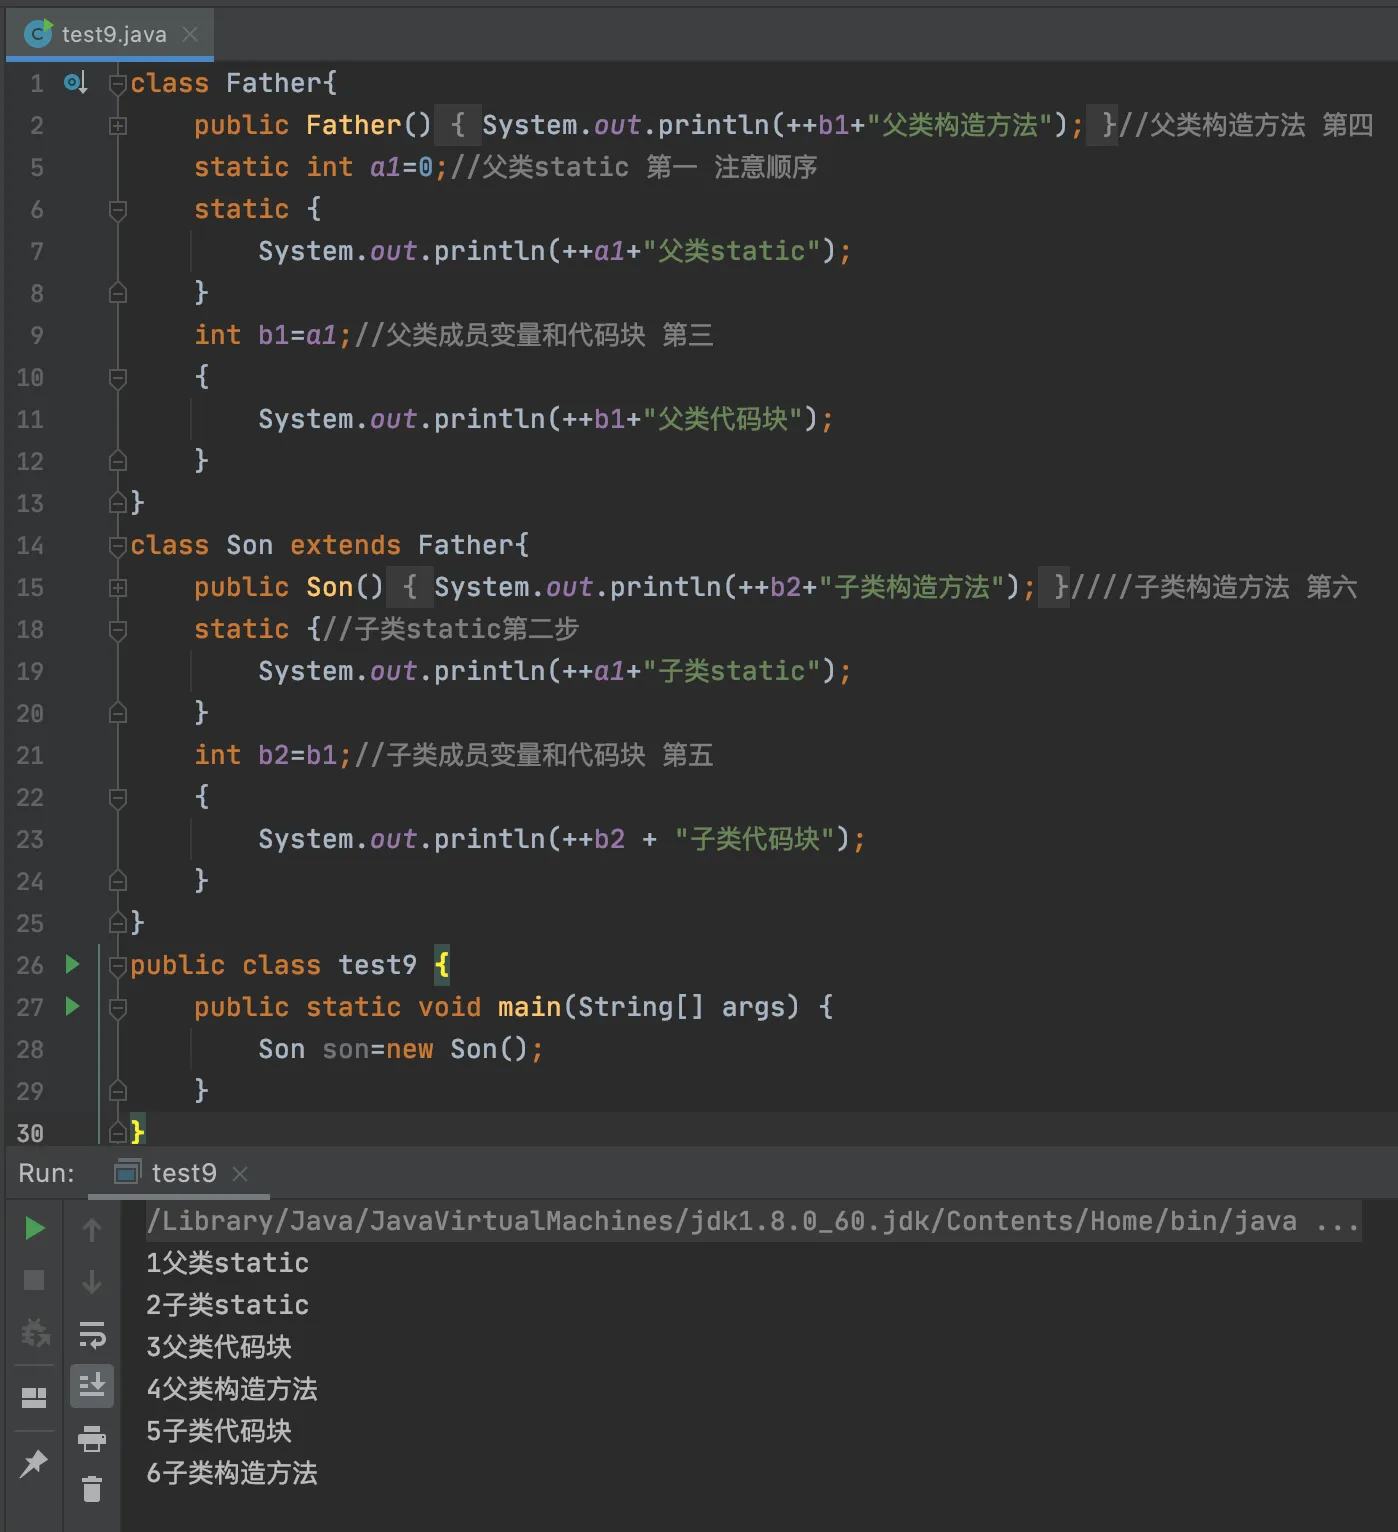The height and width of the screenshot is (1532, 1398).
Task: Click the debug/attach bug icon in Run panel
Action: click(35, 1333)
